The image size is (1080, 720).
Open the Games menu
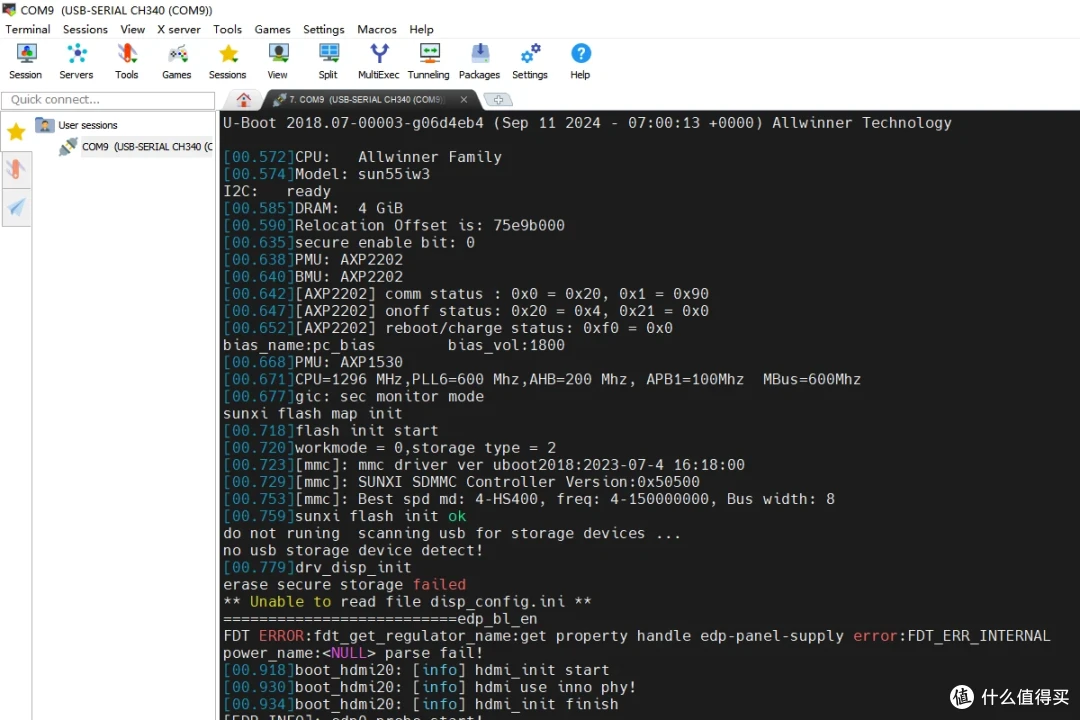272,29
